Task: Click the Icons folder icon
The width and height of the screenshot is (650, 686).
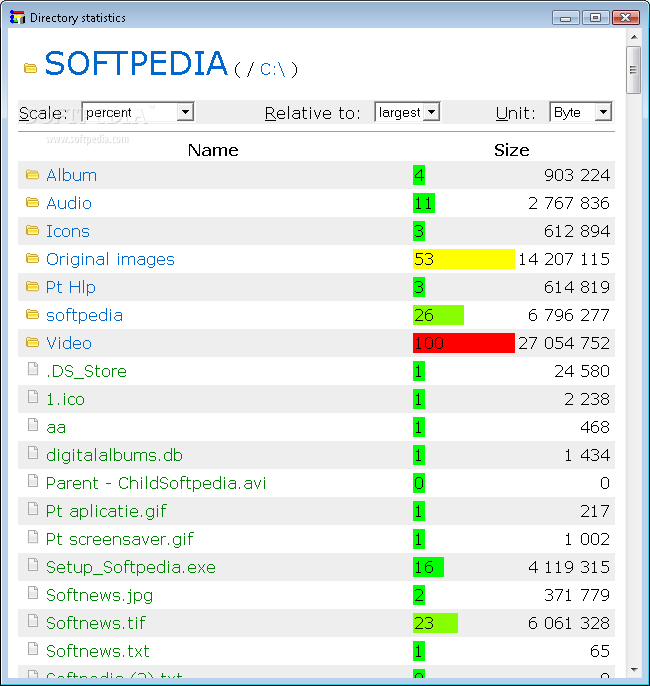Action: pos(32,231)
